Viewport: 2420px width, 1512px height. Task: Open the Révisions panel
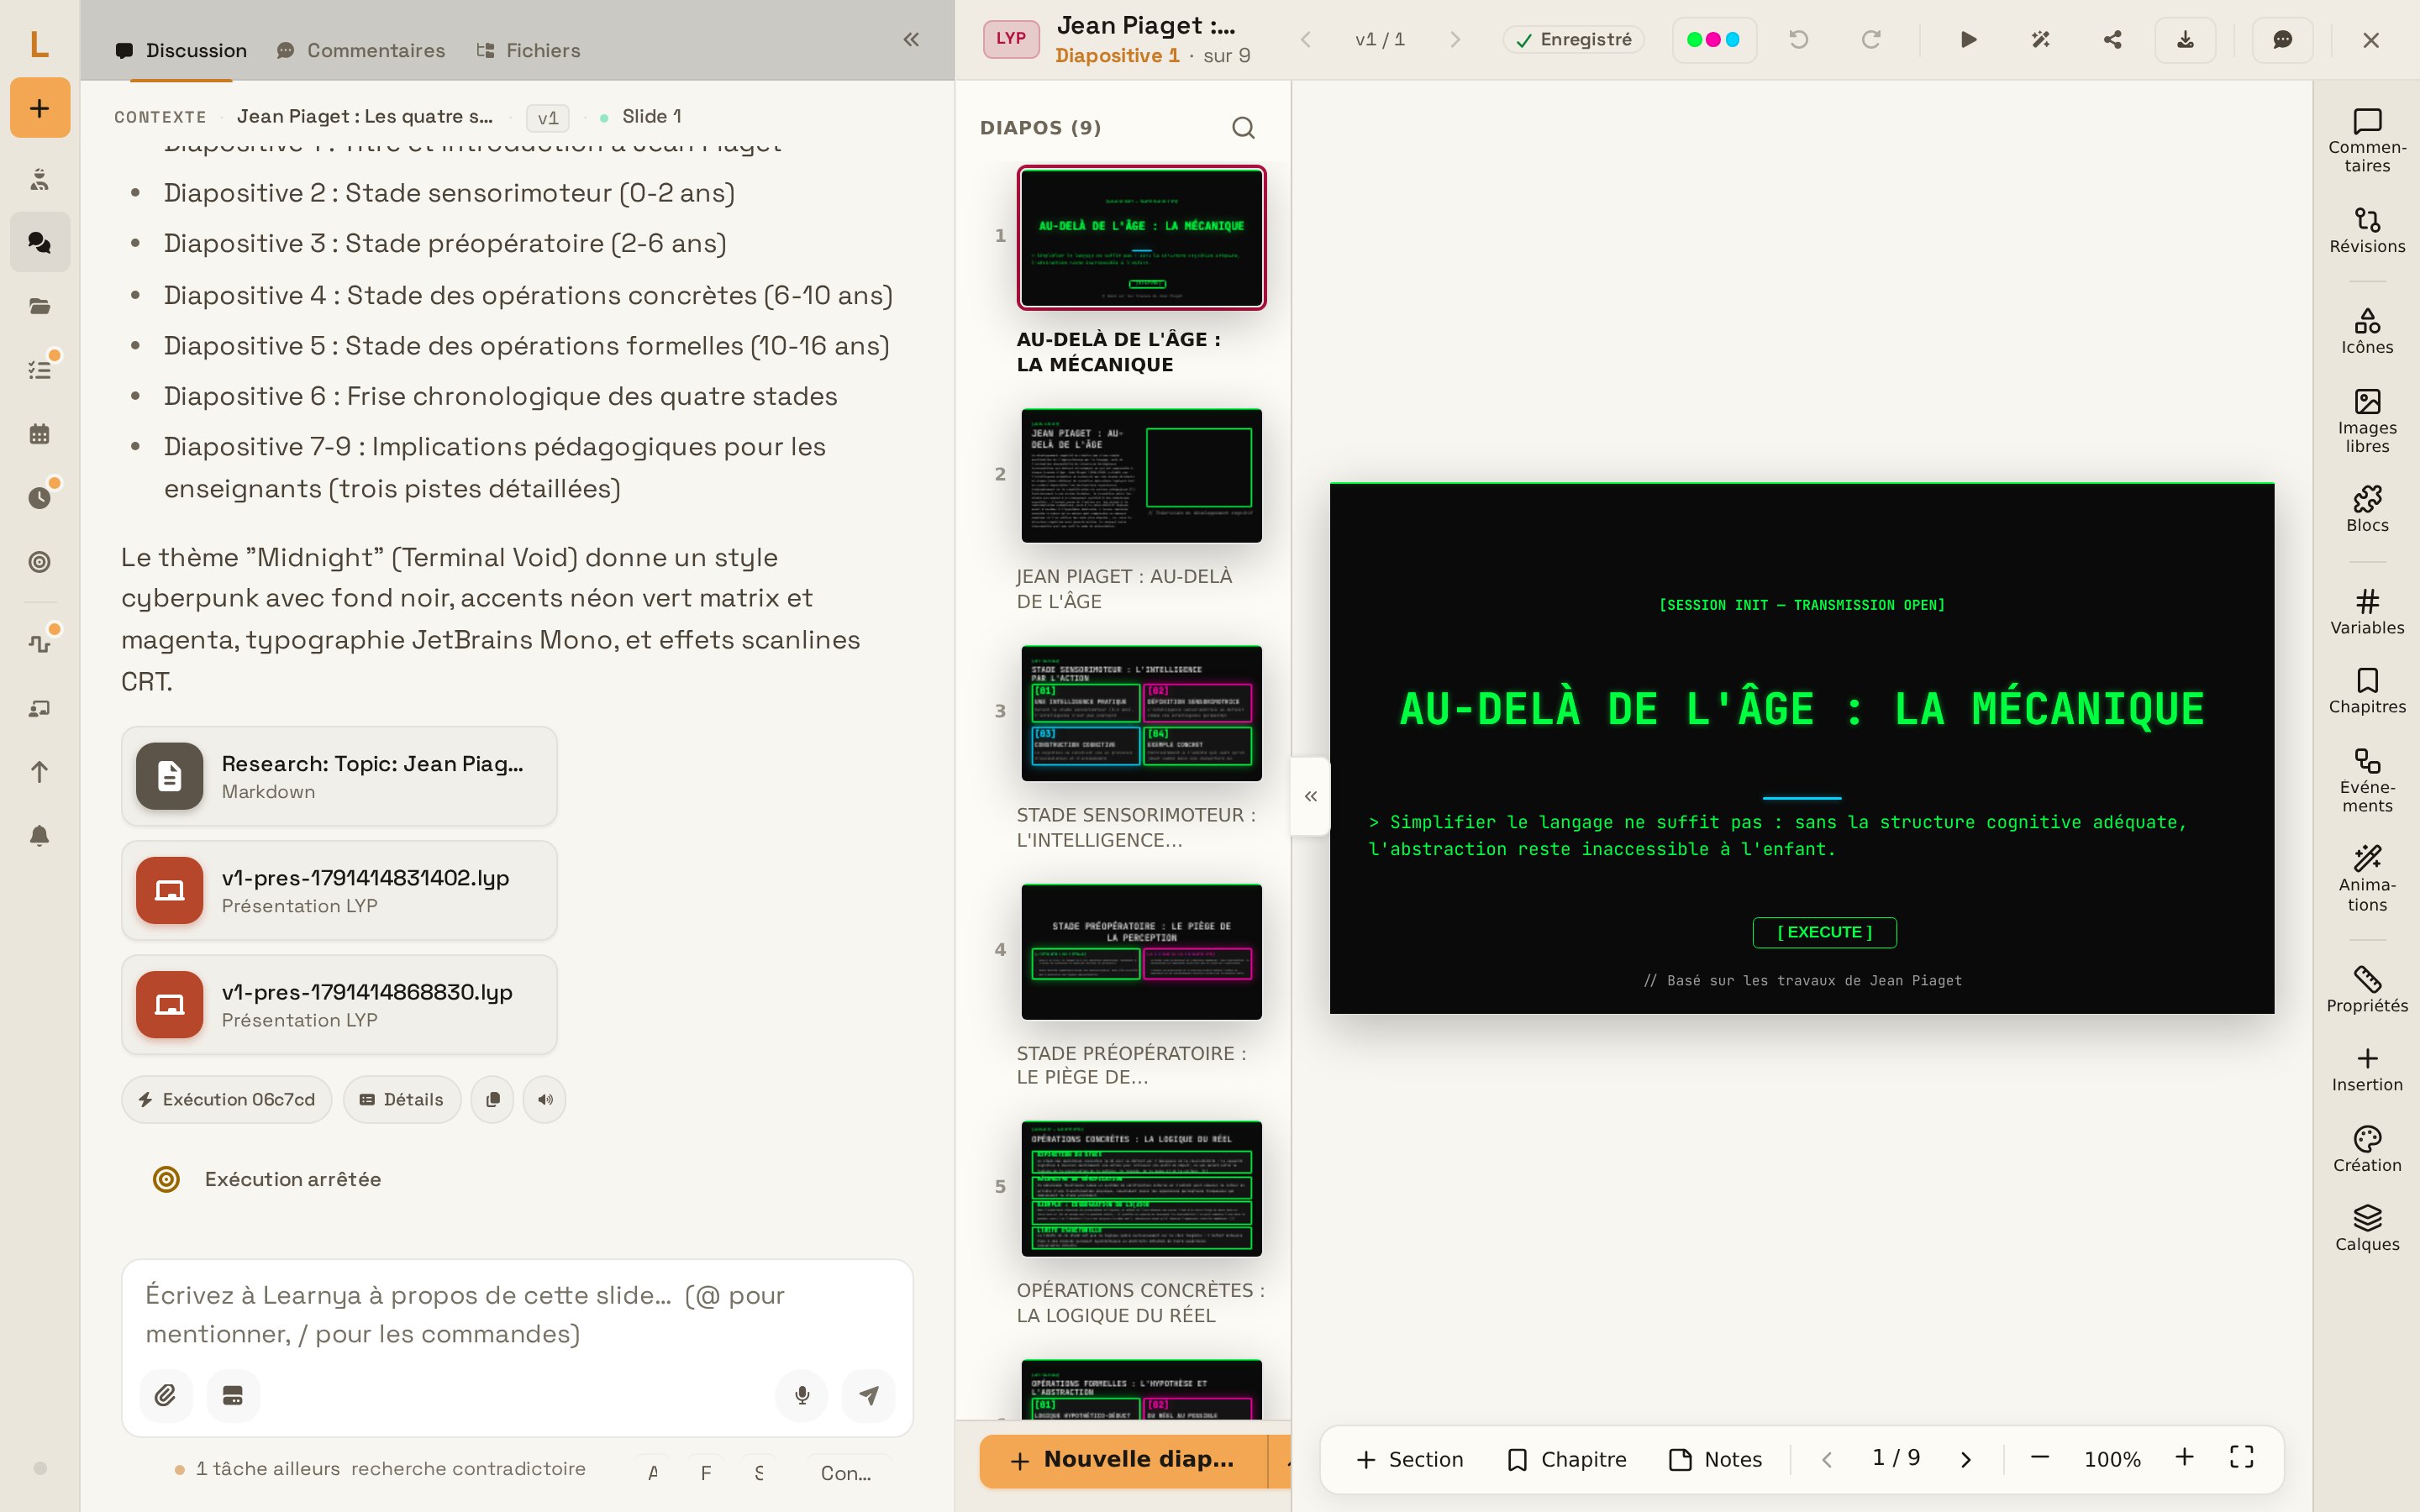2367,230
